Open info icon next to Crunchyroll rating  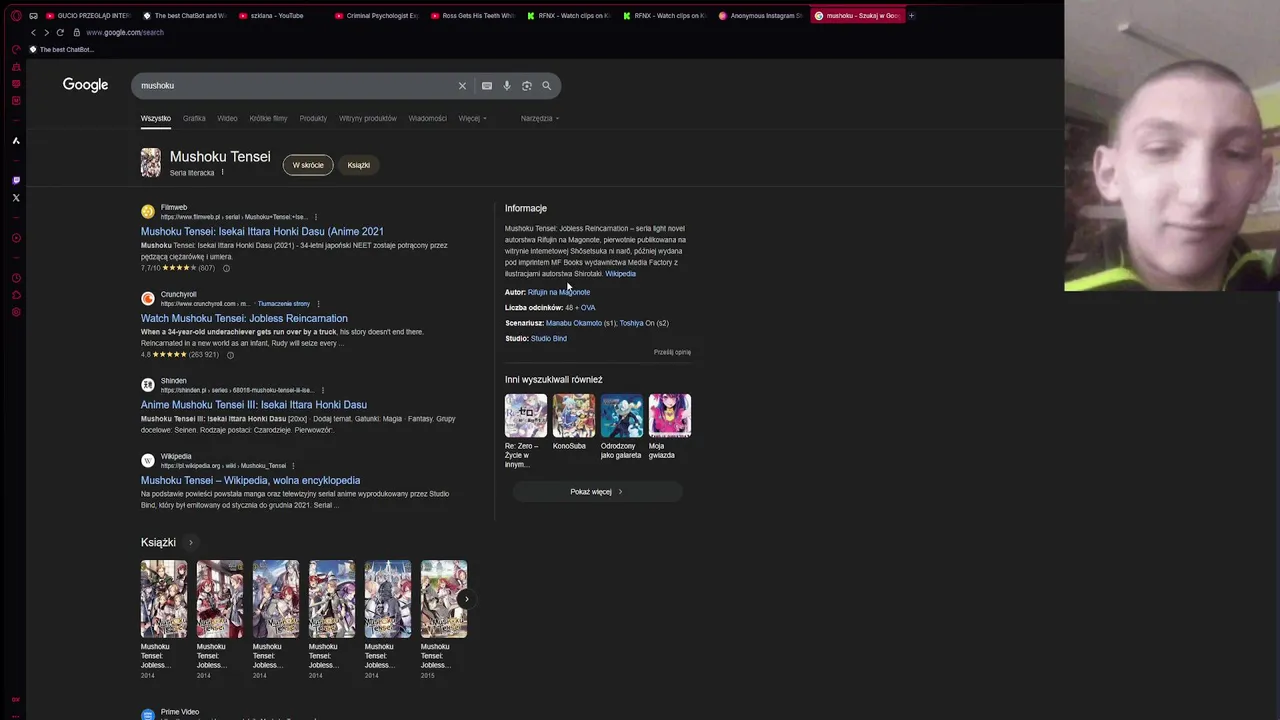click(x=230, y=355)
